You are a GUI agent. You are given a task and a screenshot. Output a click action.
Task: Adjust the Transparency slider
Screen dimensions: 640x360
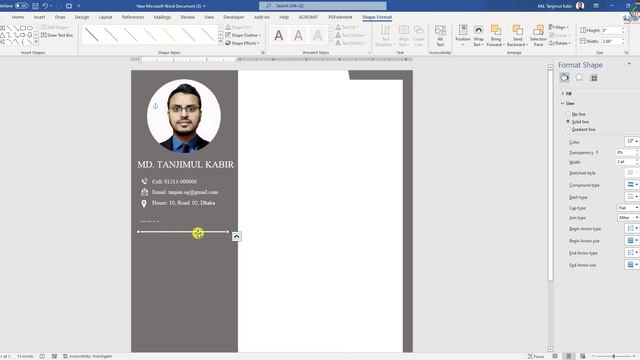[597, 152]
